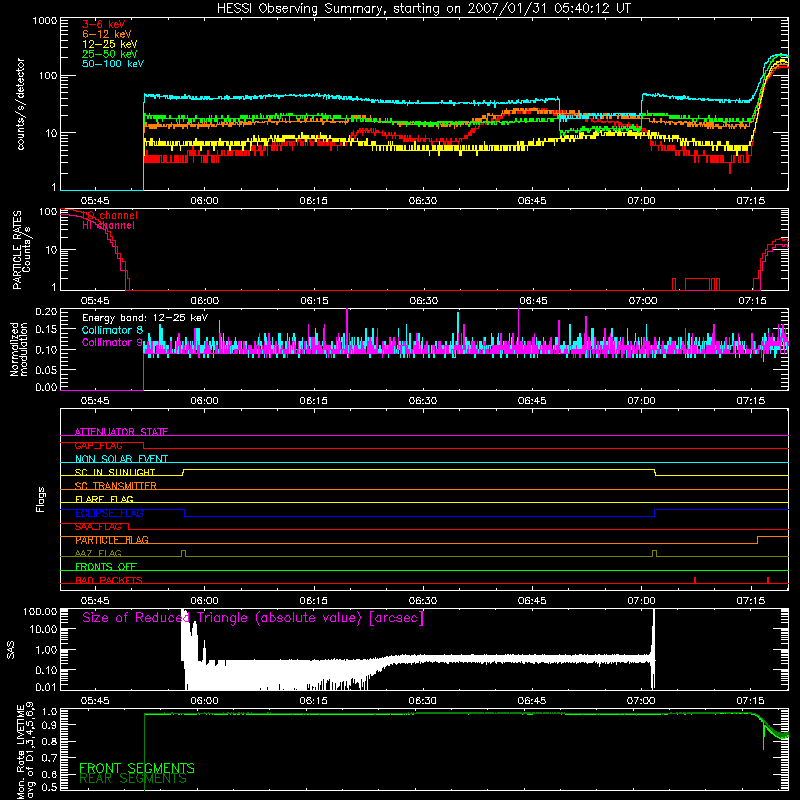
Task: Select the Collimator 8 legend label
Action: tap(112, 330)
